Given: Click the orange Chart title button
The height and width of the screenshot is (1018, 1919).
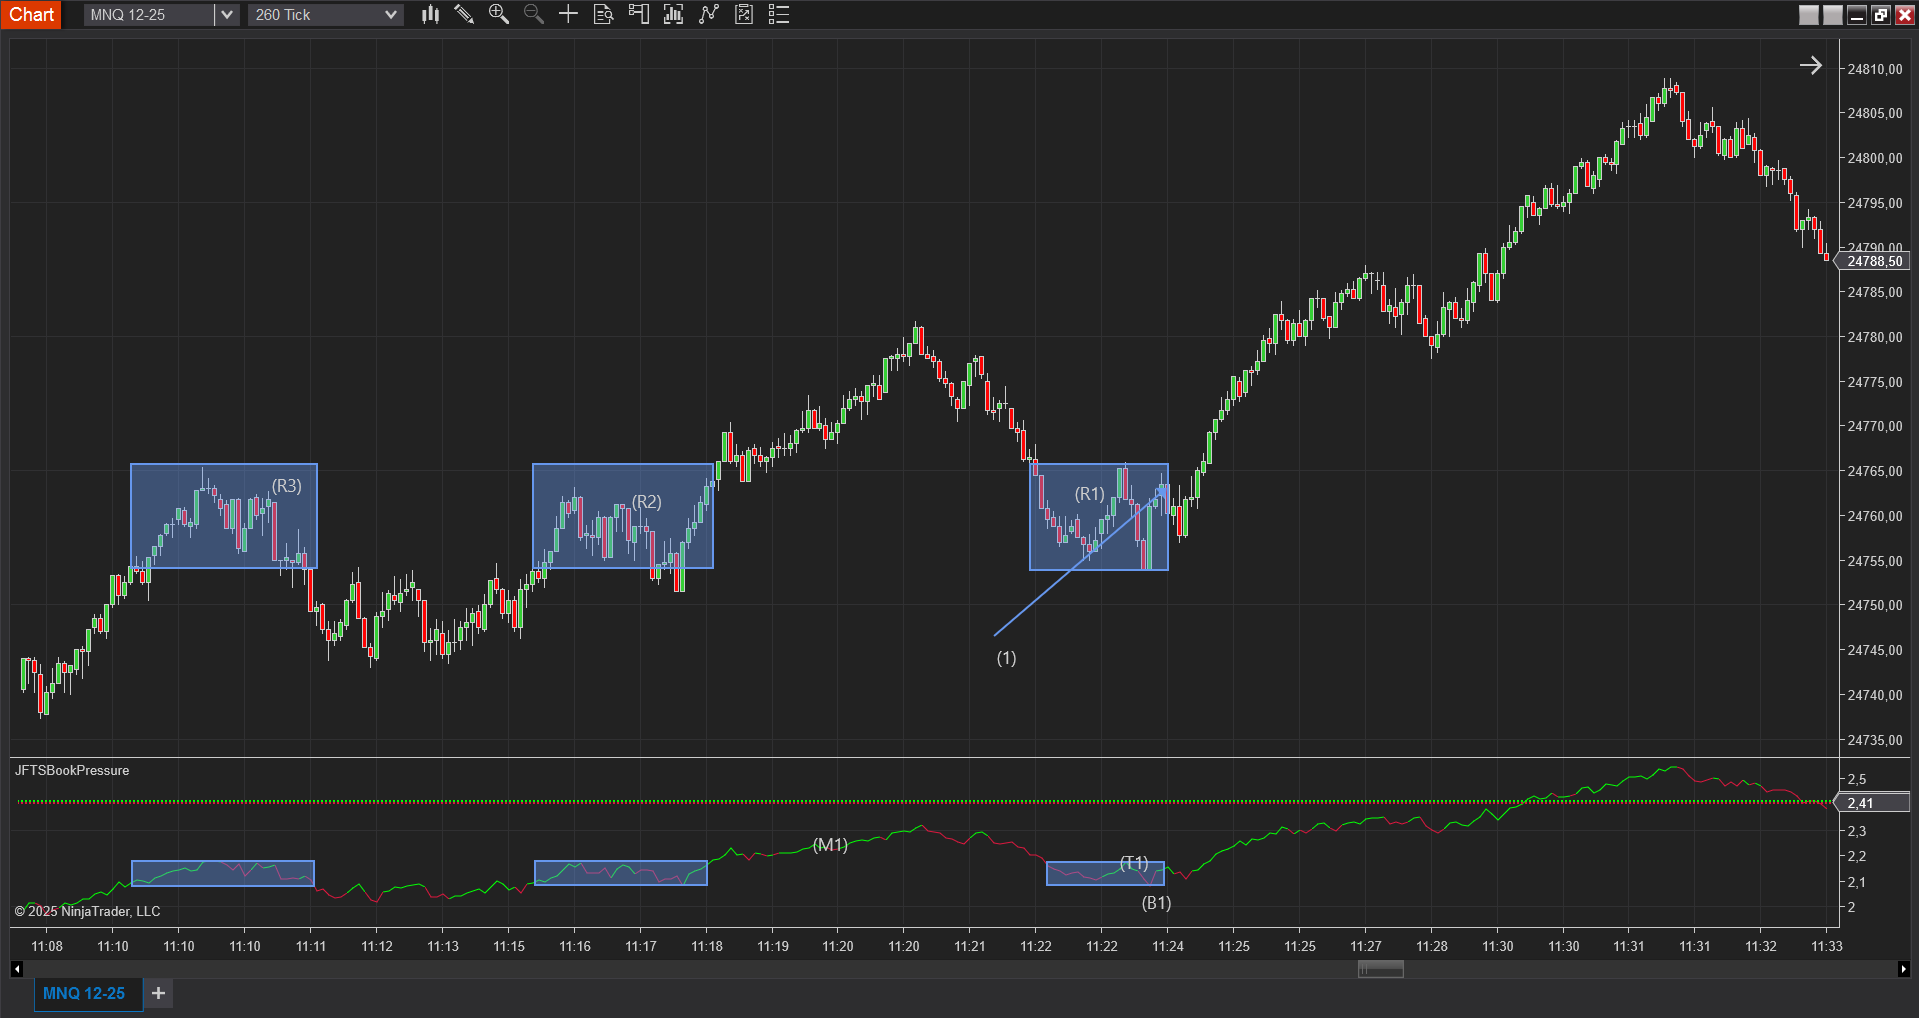Looking at the screenshot, I should 31,14.
